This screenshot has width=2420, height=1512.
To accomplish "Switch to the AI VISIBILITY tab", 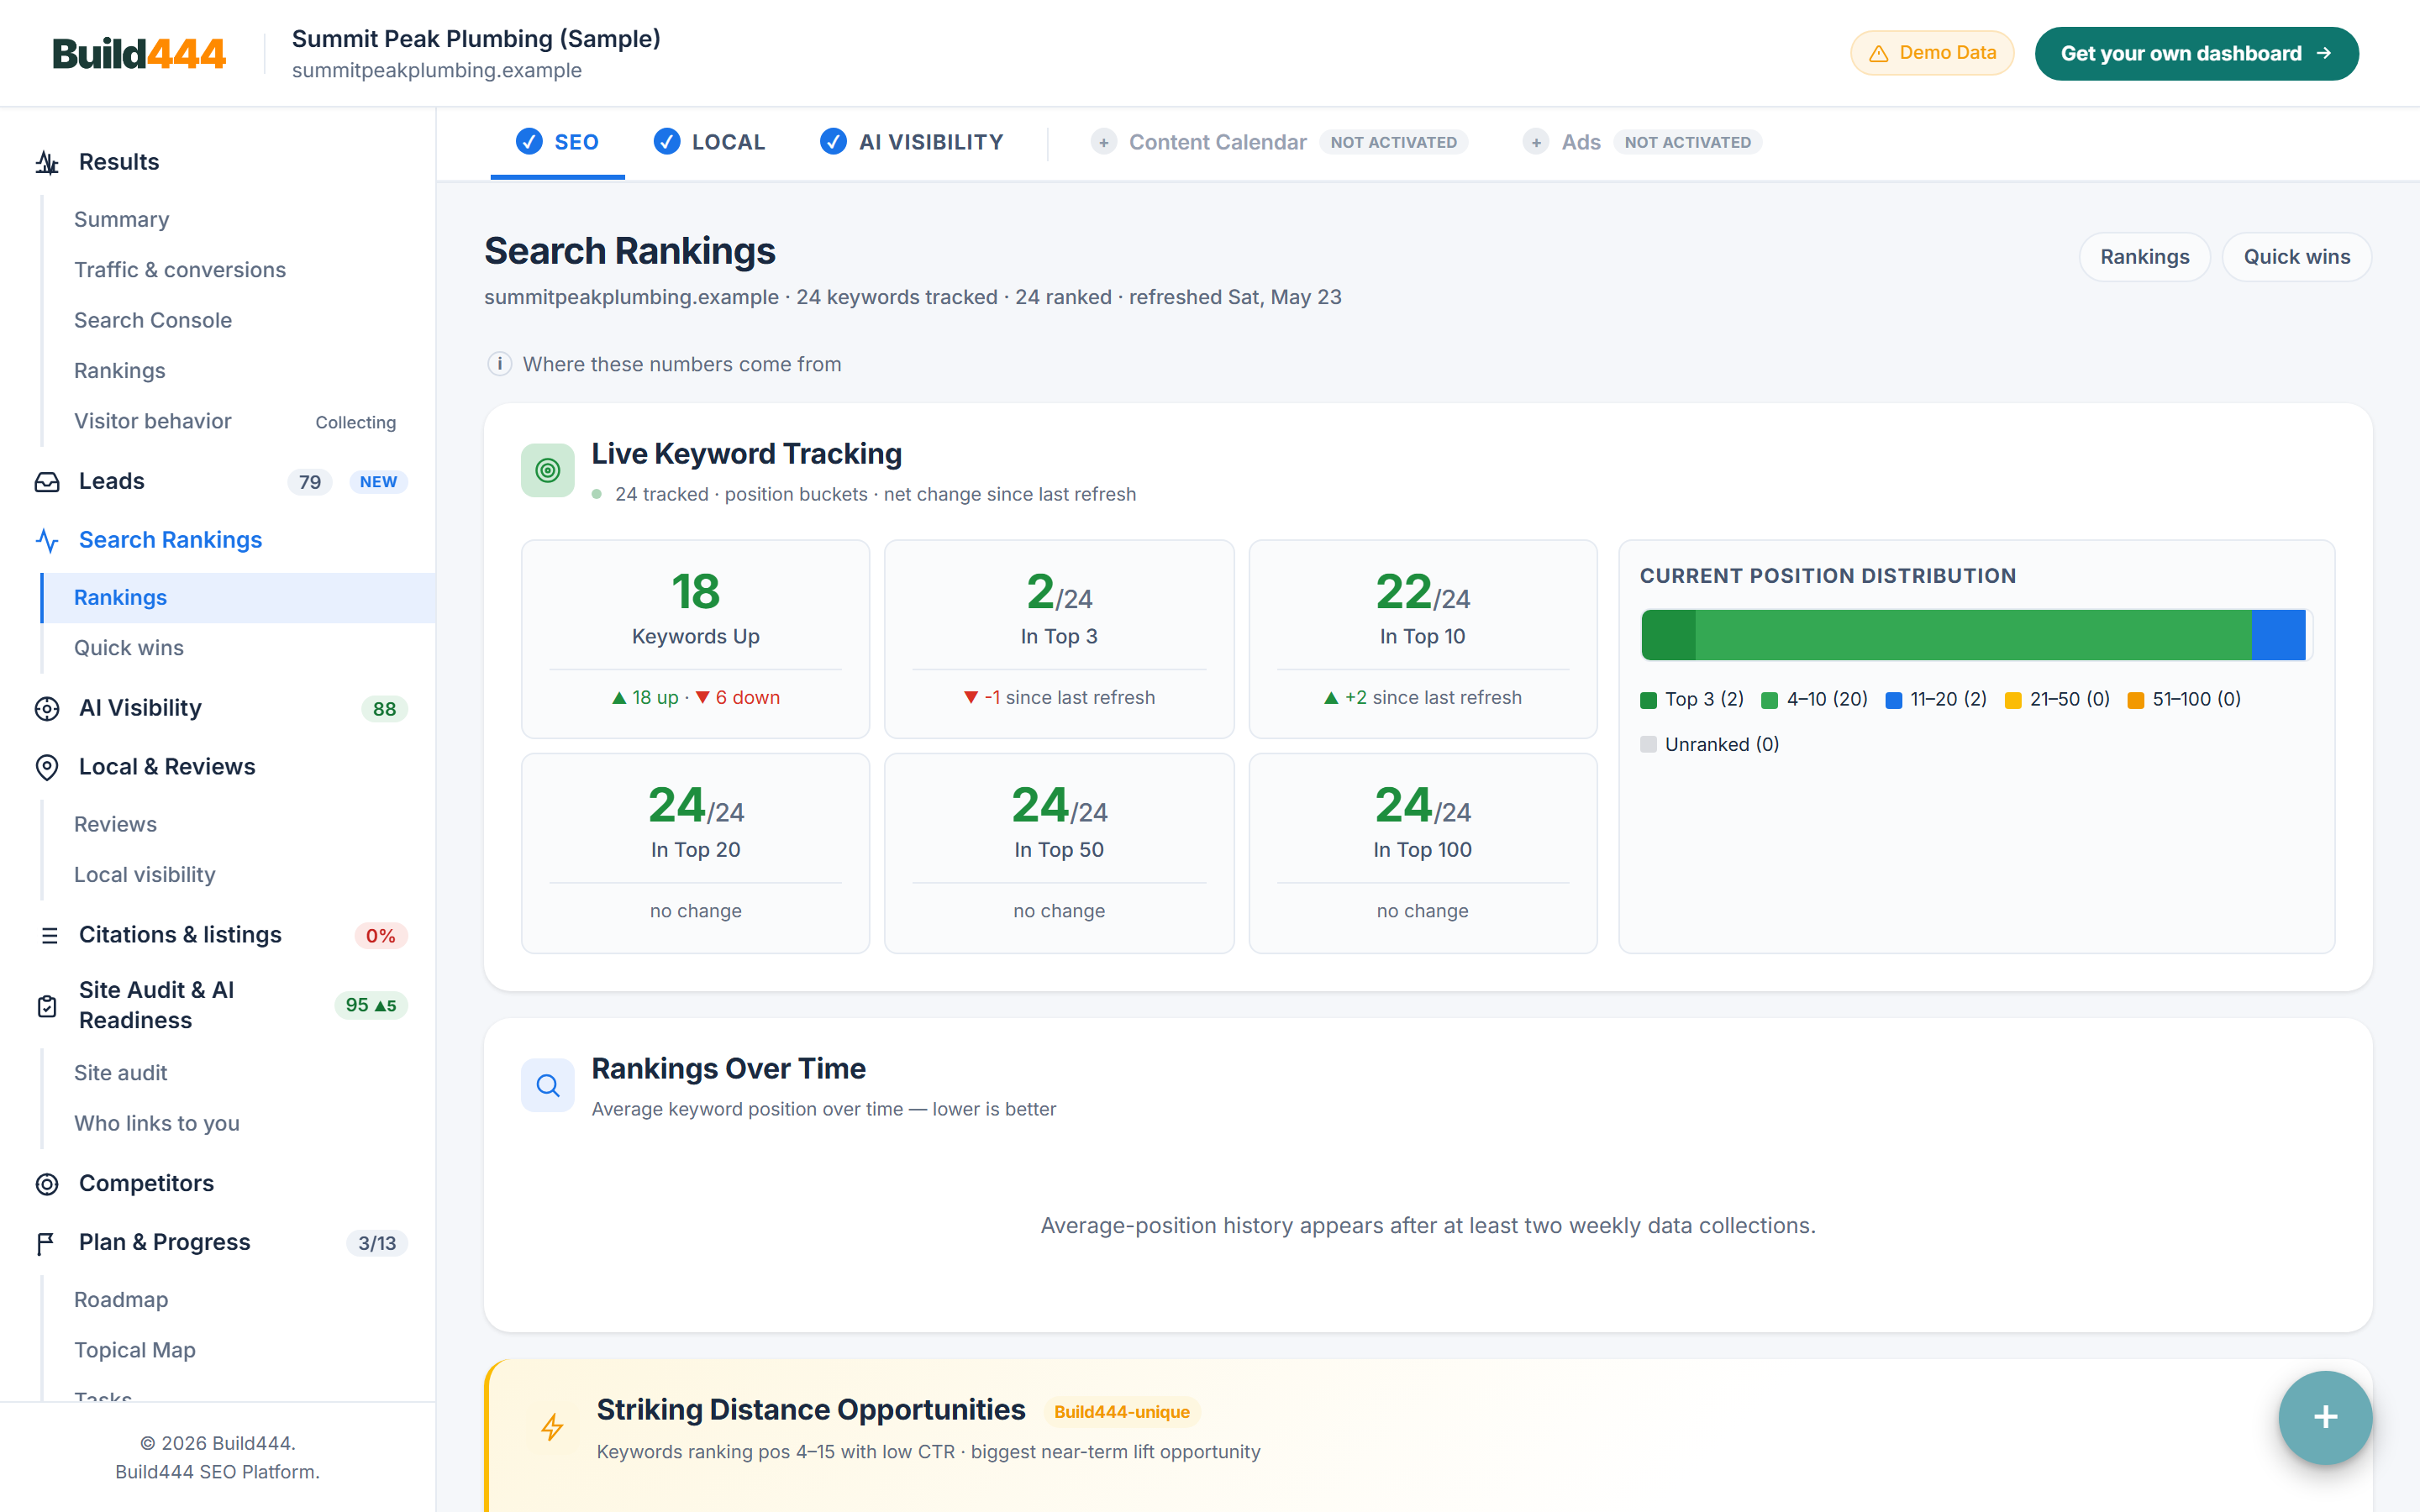I will pyautogui.click(x=911, y=143).
